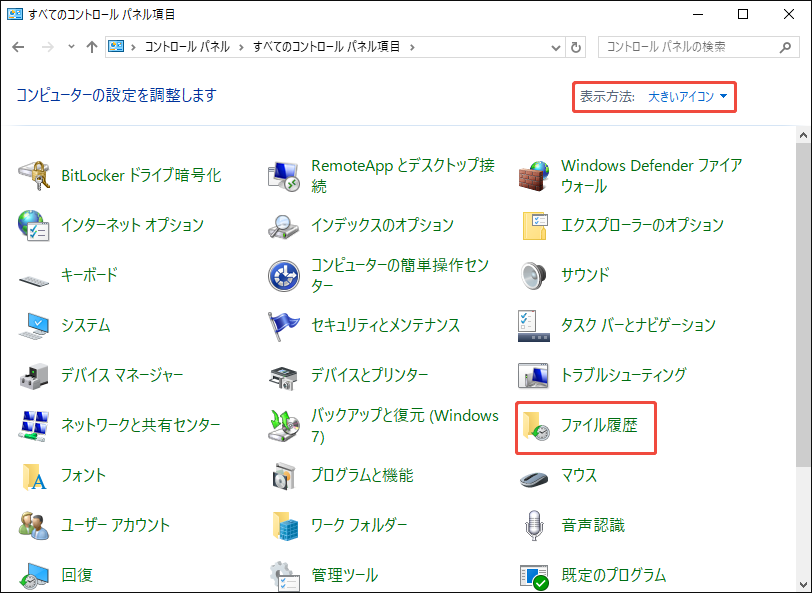Click the search magnifier button
Image resolution: width=812 pixels, height=593 pixels.
[786, 47]
